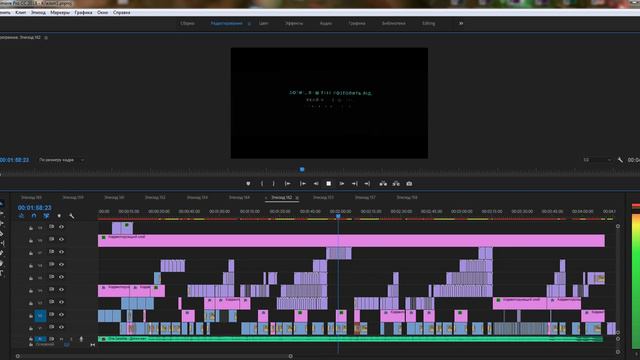This screenshot has width=640, height=360.
Task: Click the active Эпизод 162 timeline tab
Action: [282, 198]
